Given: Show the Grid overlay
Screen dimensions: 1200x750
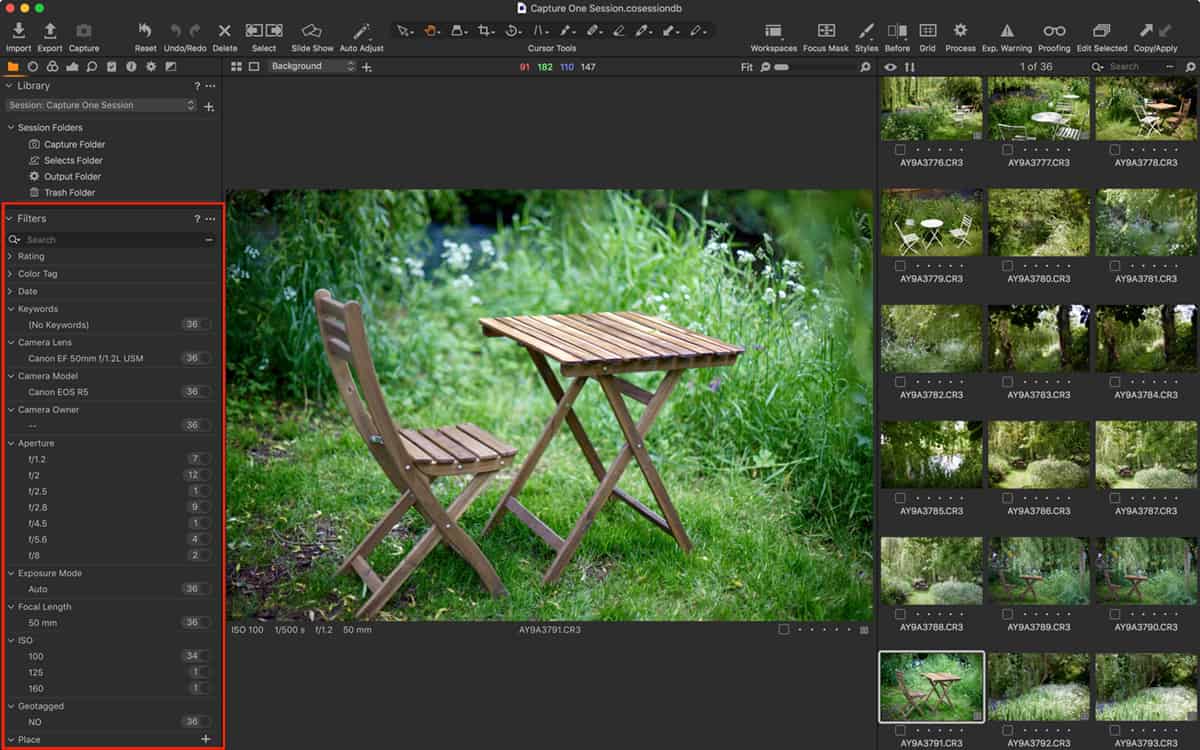Looking at the screenshot, I should click(x=927, y=32).
